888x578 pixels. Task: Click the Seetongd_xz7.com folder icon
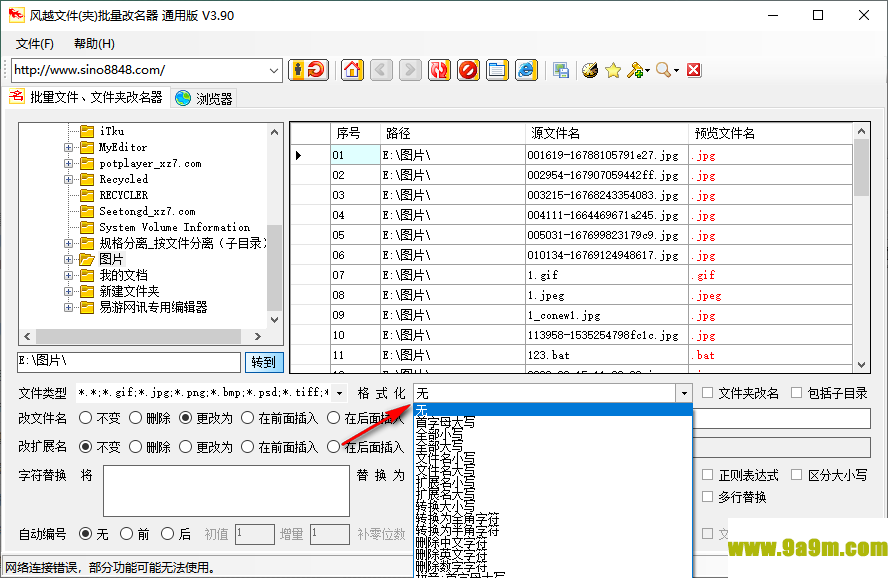click(87, 211)
